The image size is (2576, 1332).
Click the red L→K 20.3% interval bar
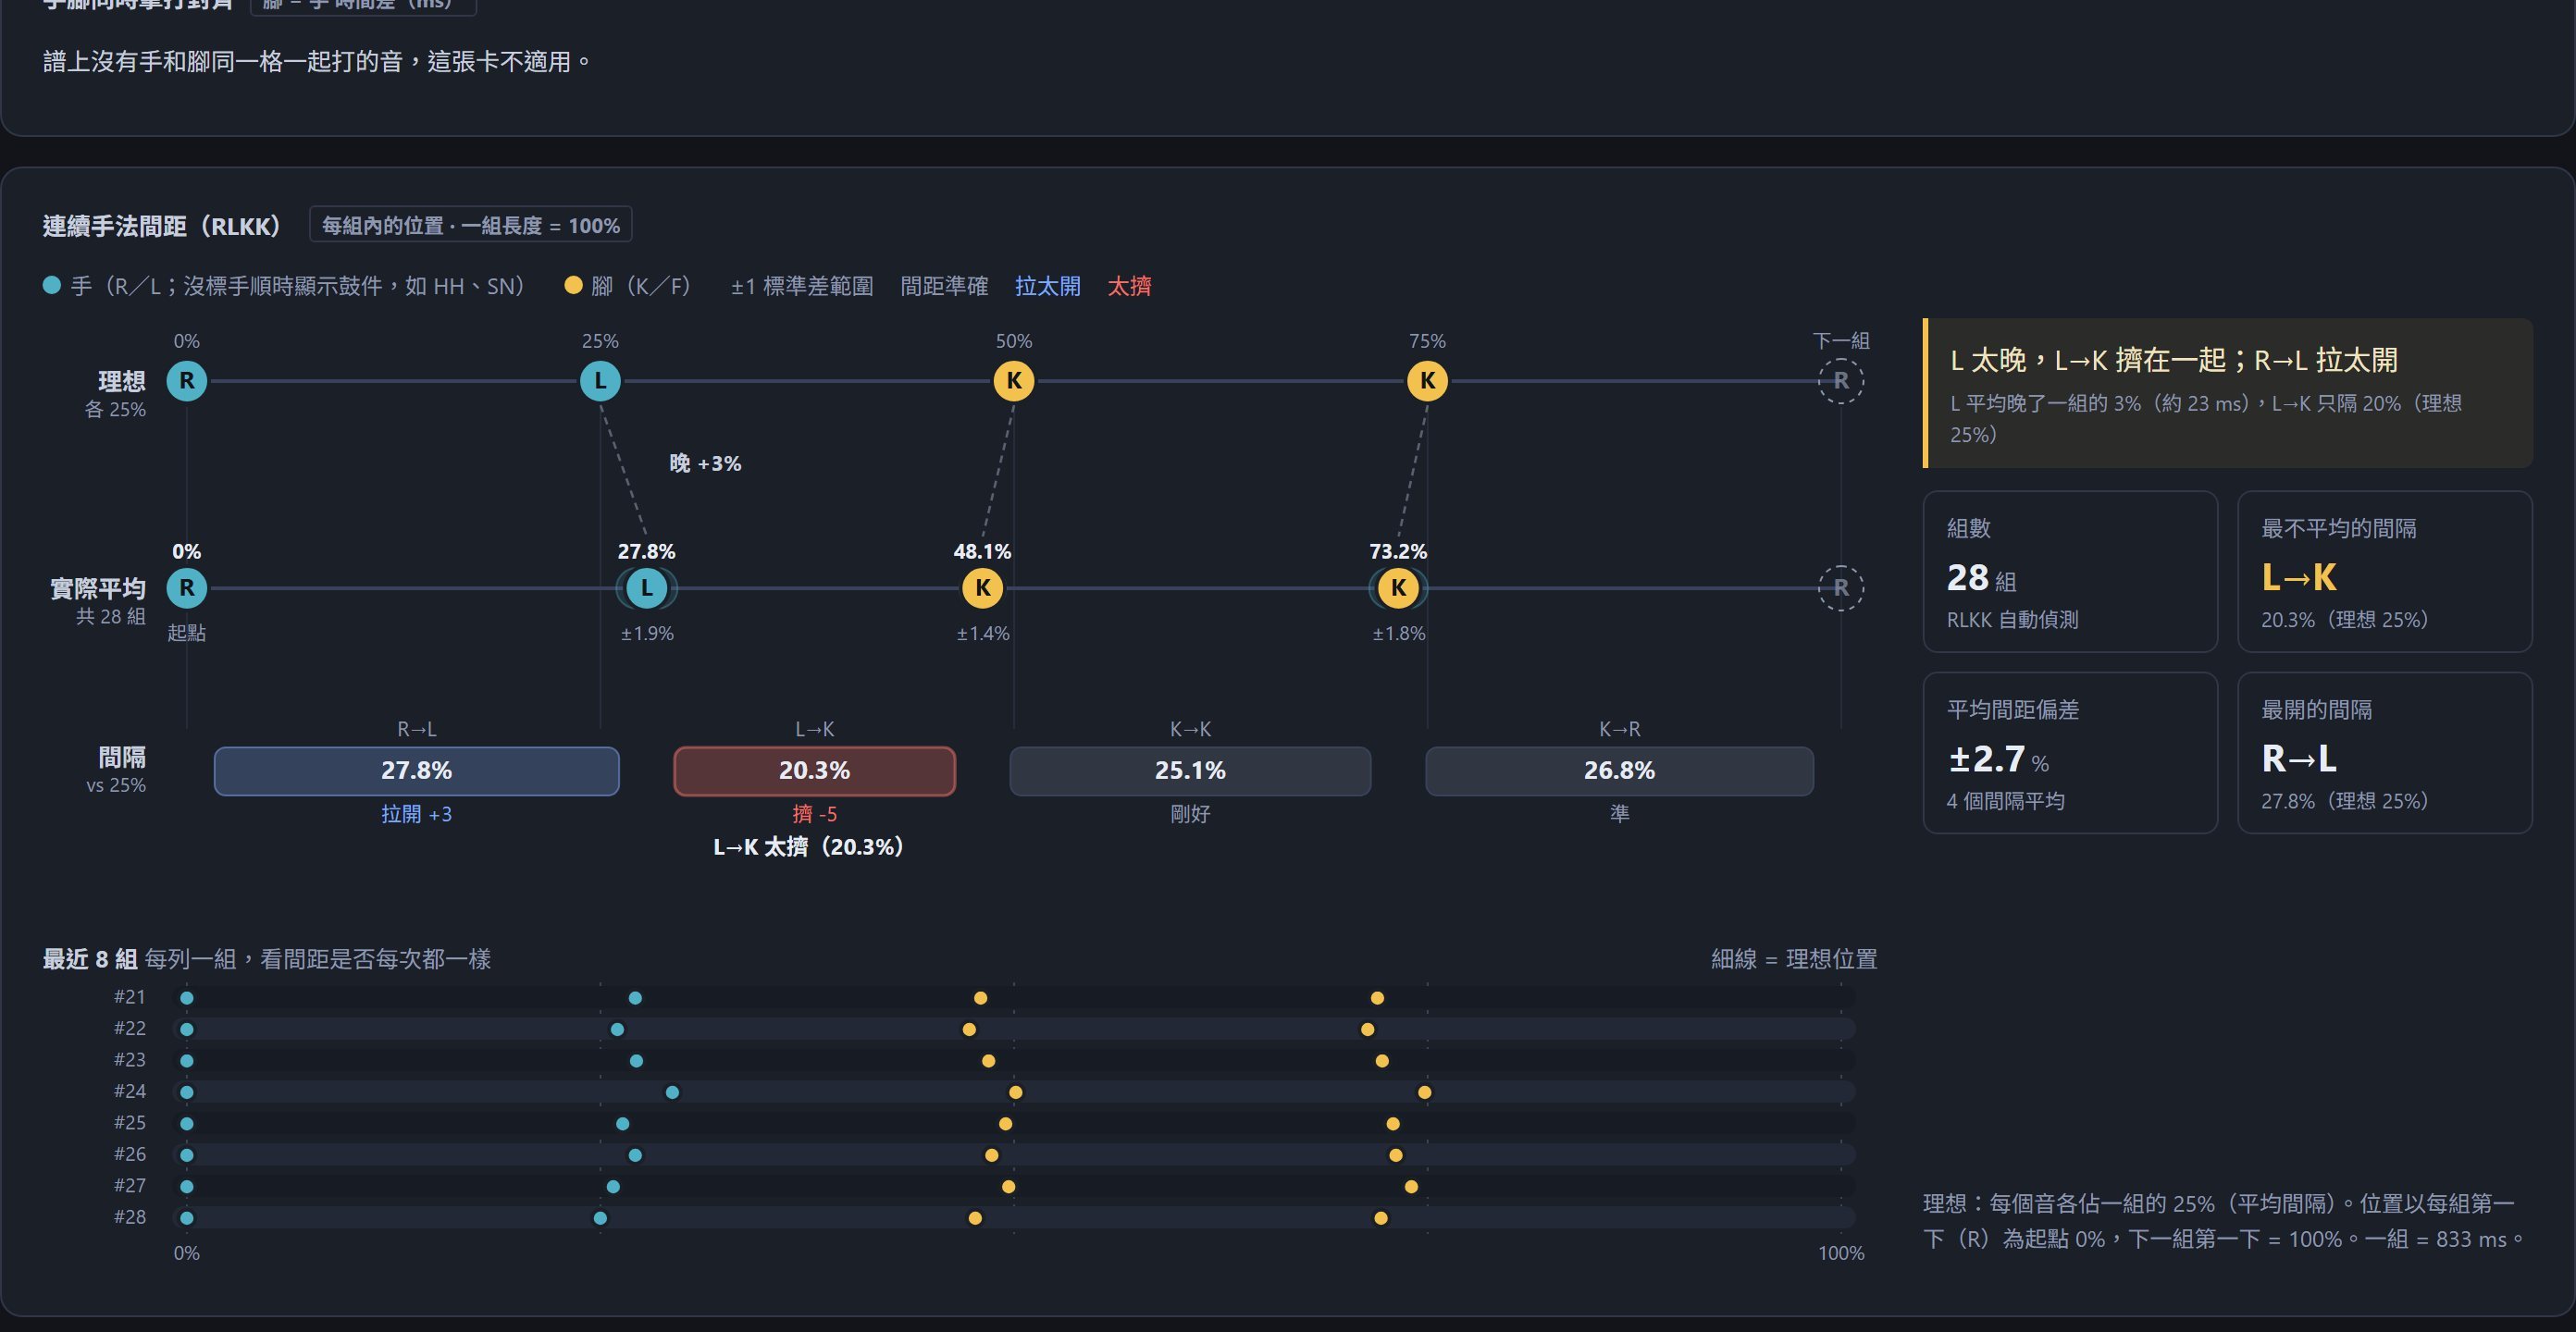[x=815, y=771]
